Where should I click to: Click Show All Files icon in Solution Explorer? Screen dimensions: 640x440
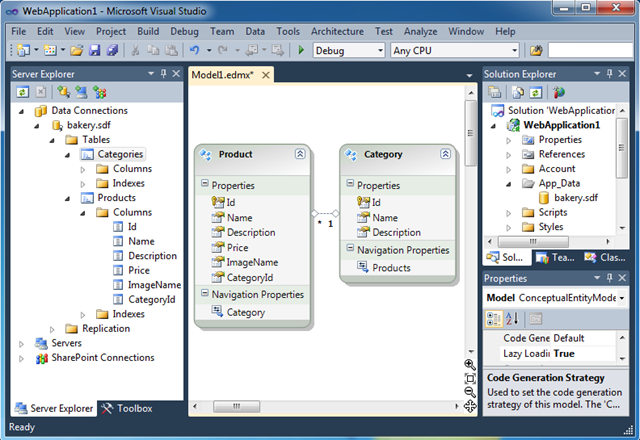518,92
